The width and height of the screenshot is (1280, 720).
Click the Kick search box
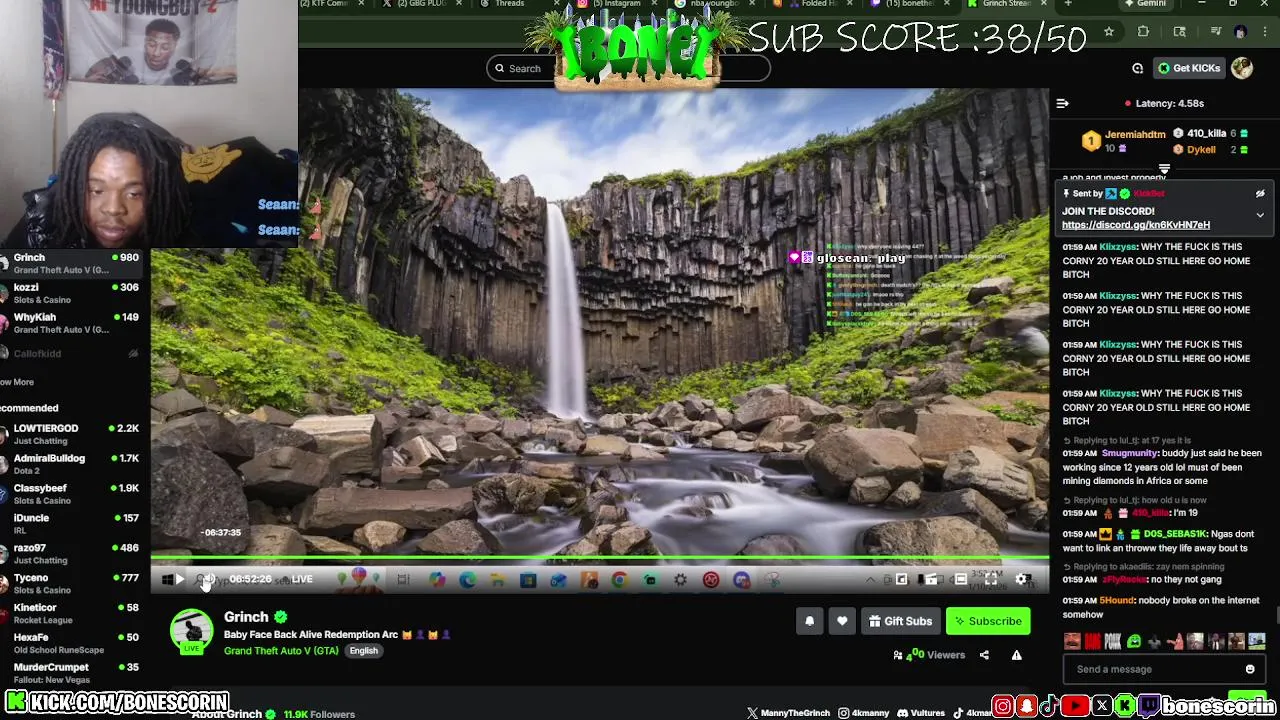coord(628,68)
